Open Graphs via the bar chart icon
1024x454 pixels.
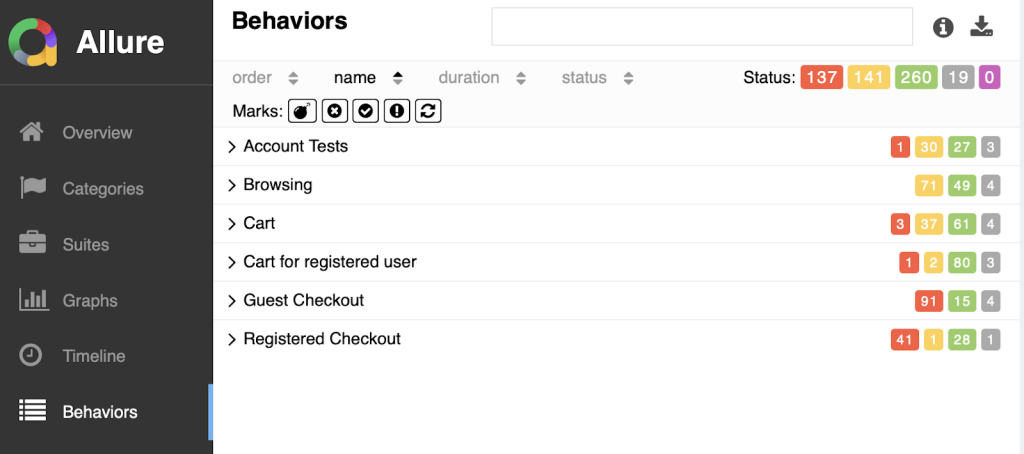point(33,300)
